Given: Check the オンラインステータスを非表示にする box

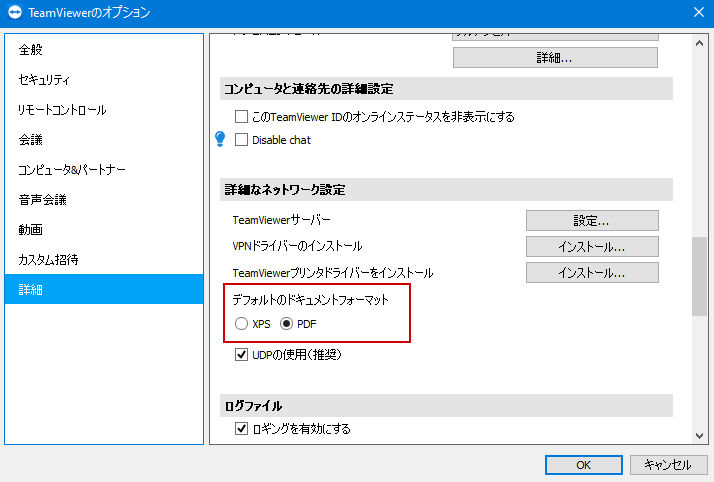Looking at the screenshot, I should coord(241,117).
